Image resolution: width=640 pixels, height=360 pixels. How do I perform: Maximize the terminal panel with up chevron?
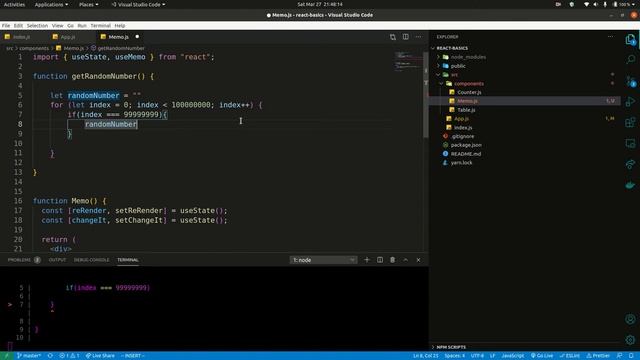coord(405,260)
